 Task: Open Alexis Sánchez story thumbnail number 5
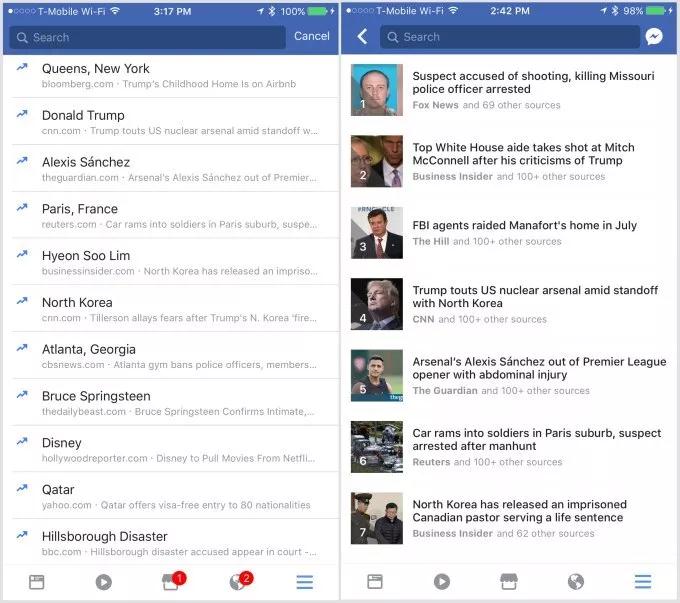click(x=377, y=375)
